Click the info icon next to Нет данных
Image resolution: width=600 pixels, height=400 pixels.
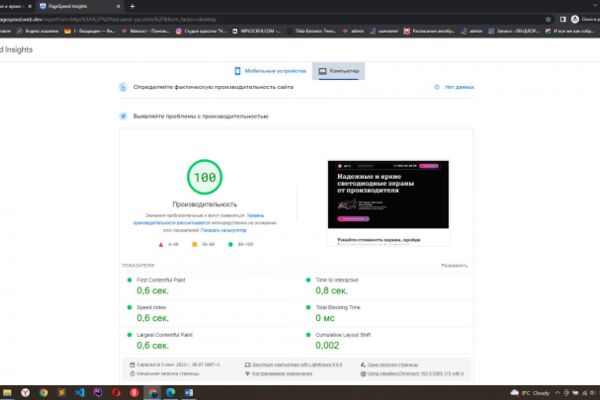(x=437, y=87)
